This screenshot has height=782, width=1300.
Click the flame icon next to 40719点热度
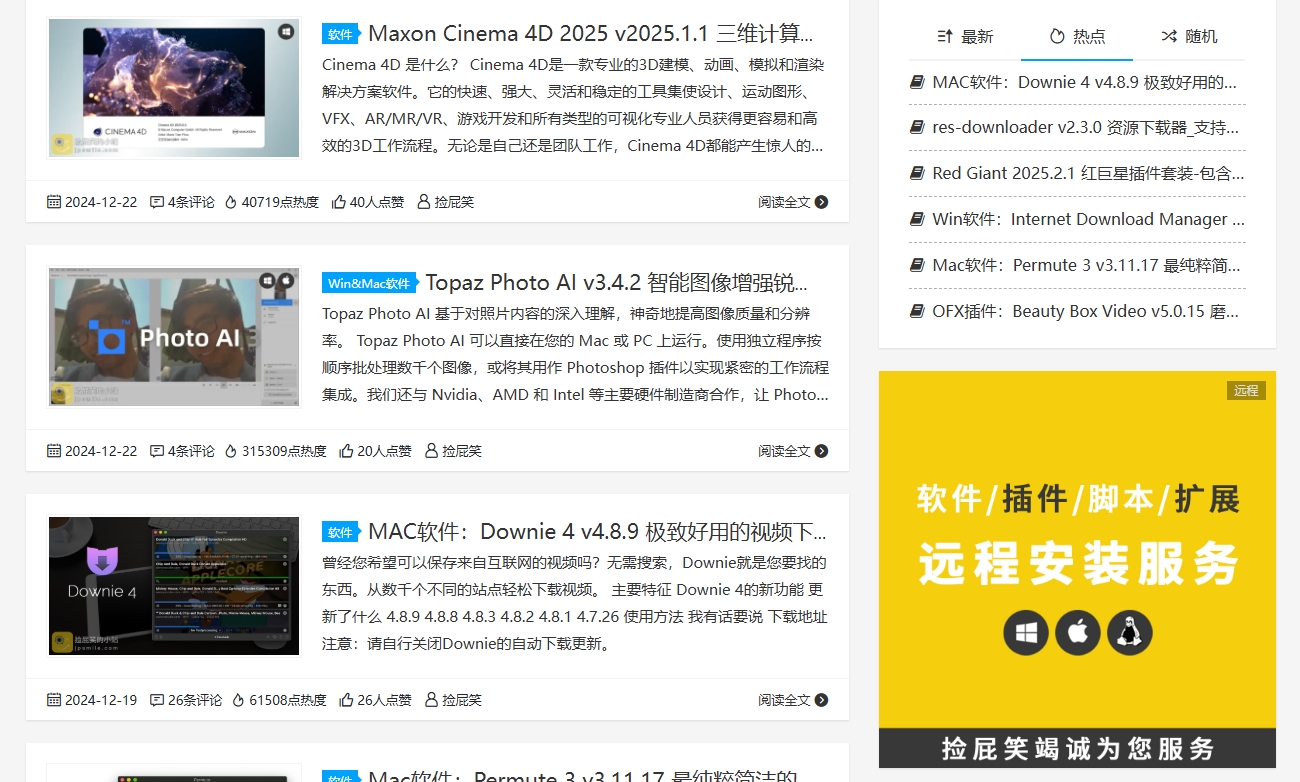pos(231,202)
